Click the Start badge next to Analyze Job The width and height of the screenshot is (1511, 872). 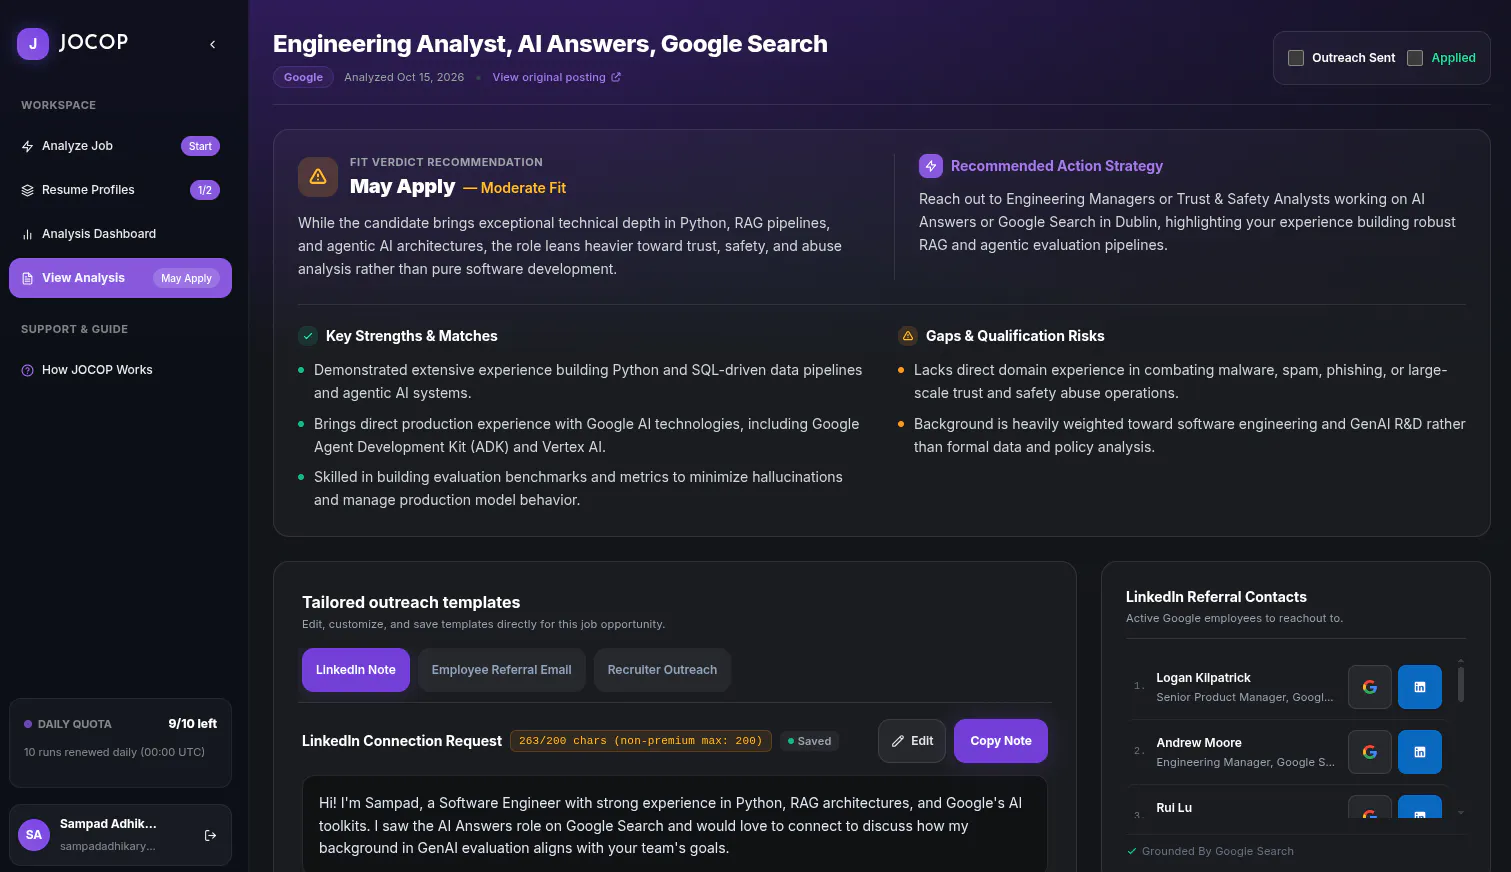pyautogui.click(x=200, y=146)
